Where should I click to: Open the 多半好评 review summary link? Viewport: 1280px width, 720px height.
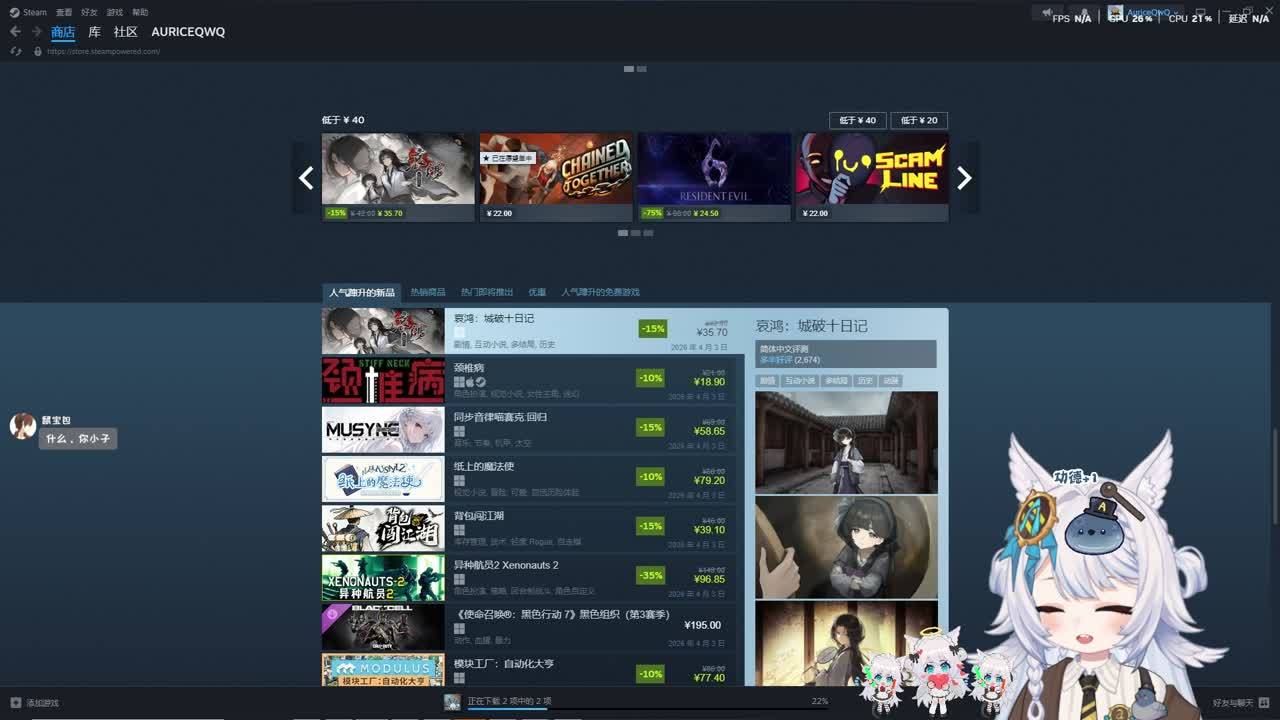[x=776, y=359]
